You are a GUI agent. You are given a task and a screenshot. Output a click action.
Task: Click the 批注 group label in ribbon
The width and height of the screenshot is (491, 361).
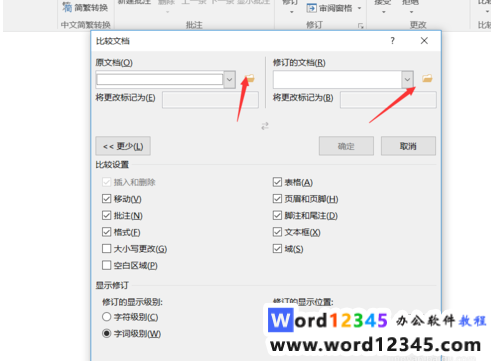point(194,25)
